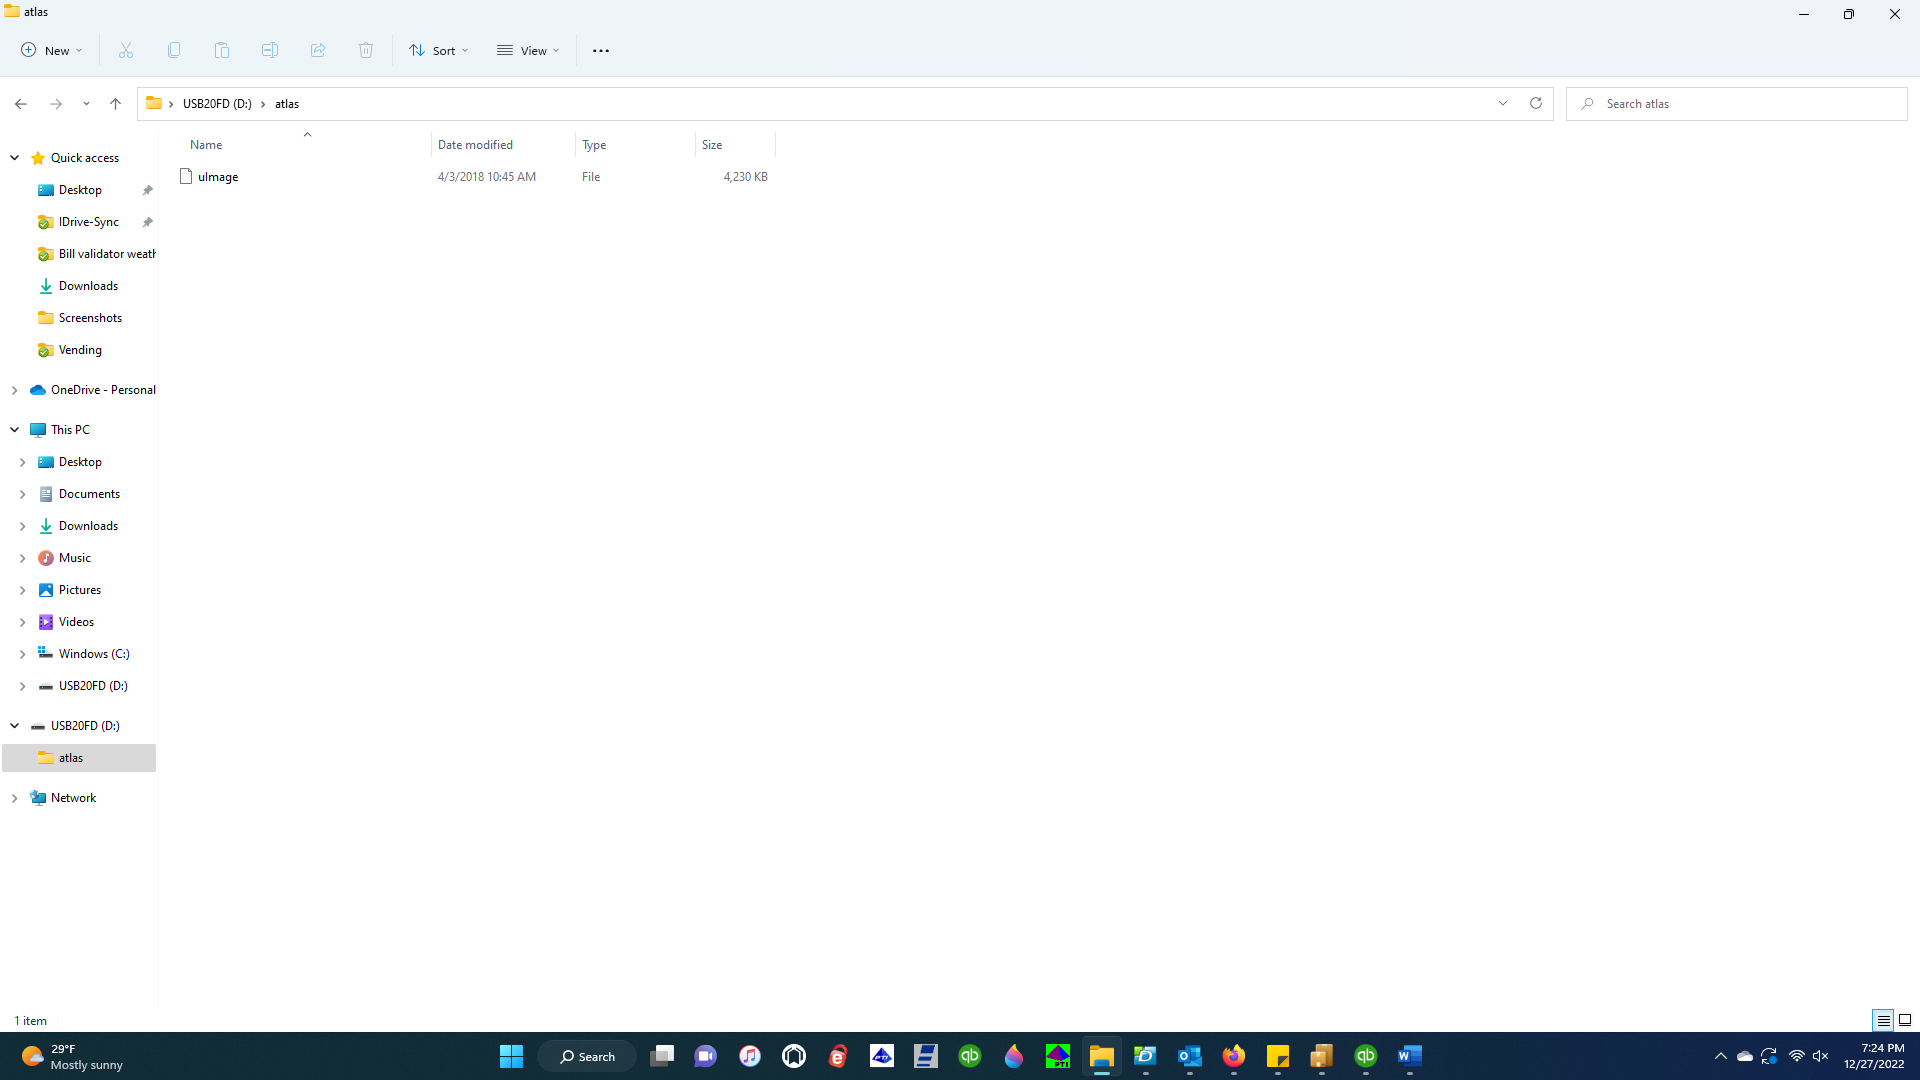
Task: Click the Share icon in toolbar
Action: tap(318, 50)
